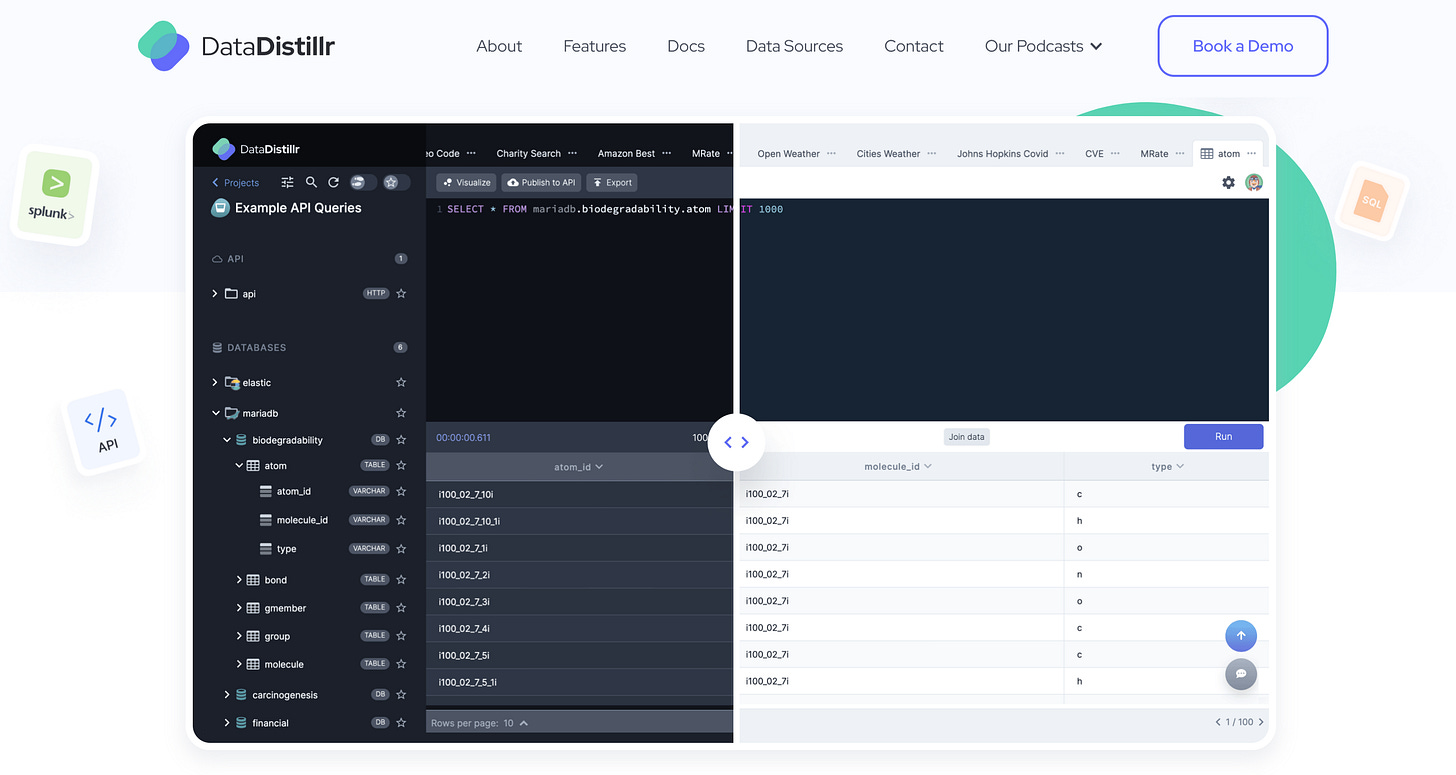Star the api folder entry
Image resolution: width=1456 pixels, height=775 pixels.
401,293
